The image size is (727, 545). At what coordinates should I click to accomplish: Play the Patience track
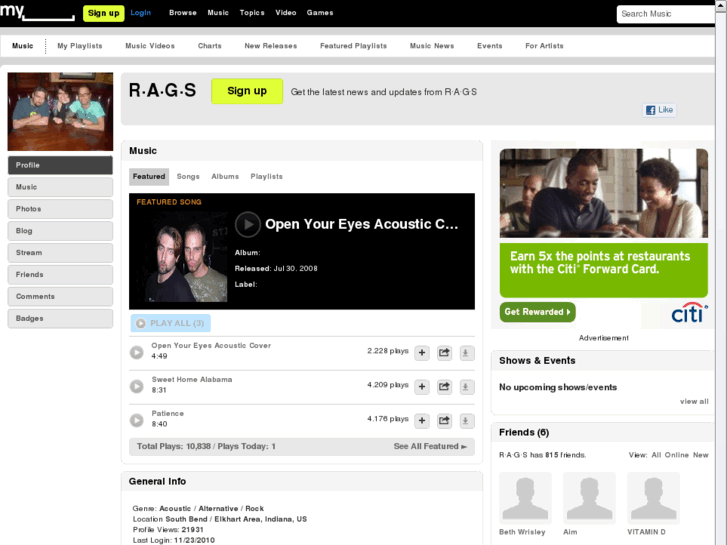pos(136,420)
